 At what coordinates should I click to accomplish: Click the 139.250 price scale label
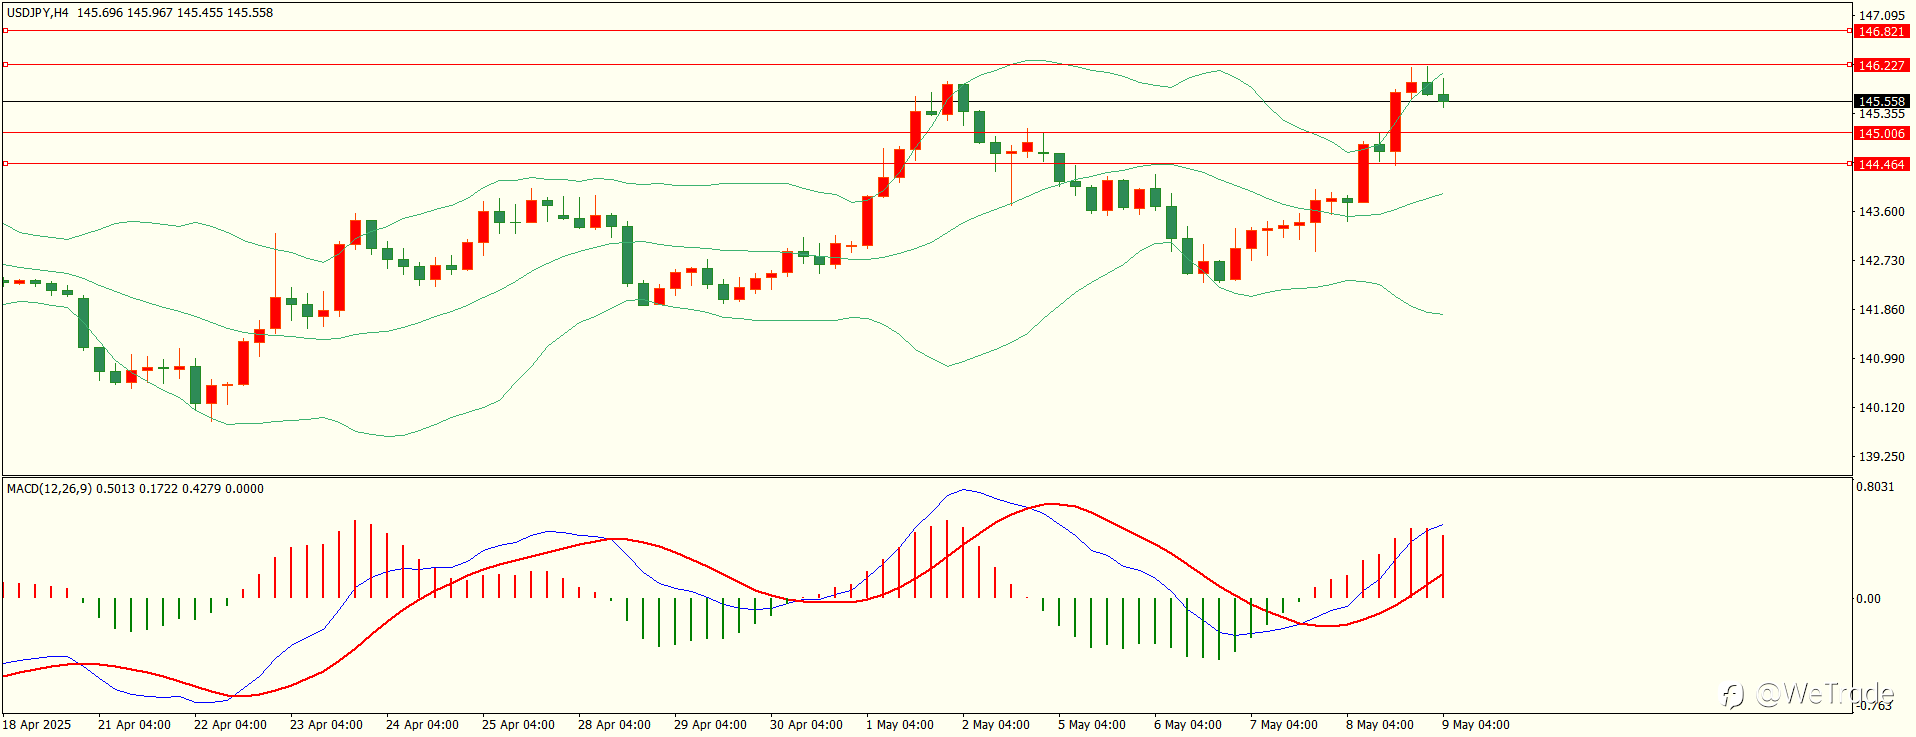(1881, 456)
